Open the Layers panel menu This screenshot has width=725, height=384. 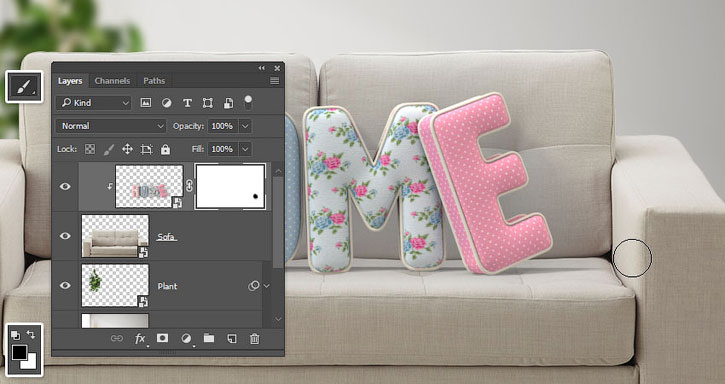[275, 81]
